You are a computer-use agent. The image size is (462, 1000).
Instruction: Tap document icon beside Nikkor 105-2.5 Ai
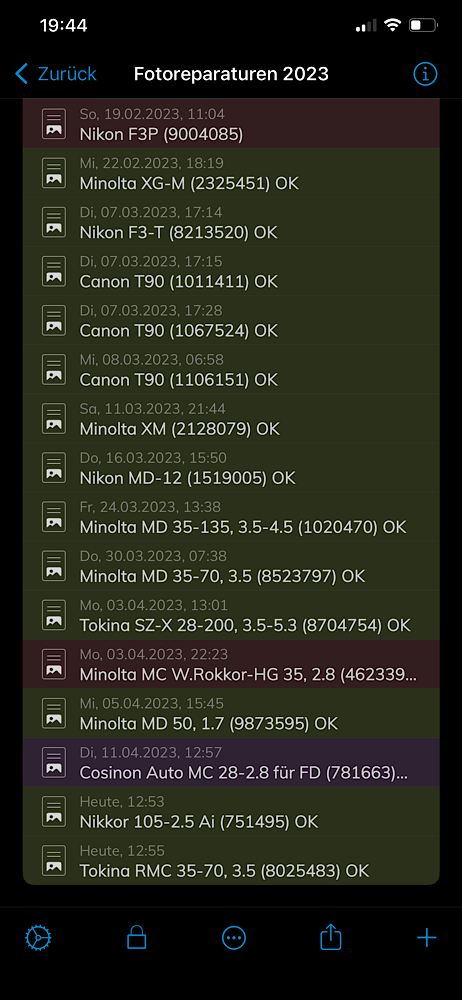tap(54, 811)
